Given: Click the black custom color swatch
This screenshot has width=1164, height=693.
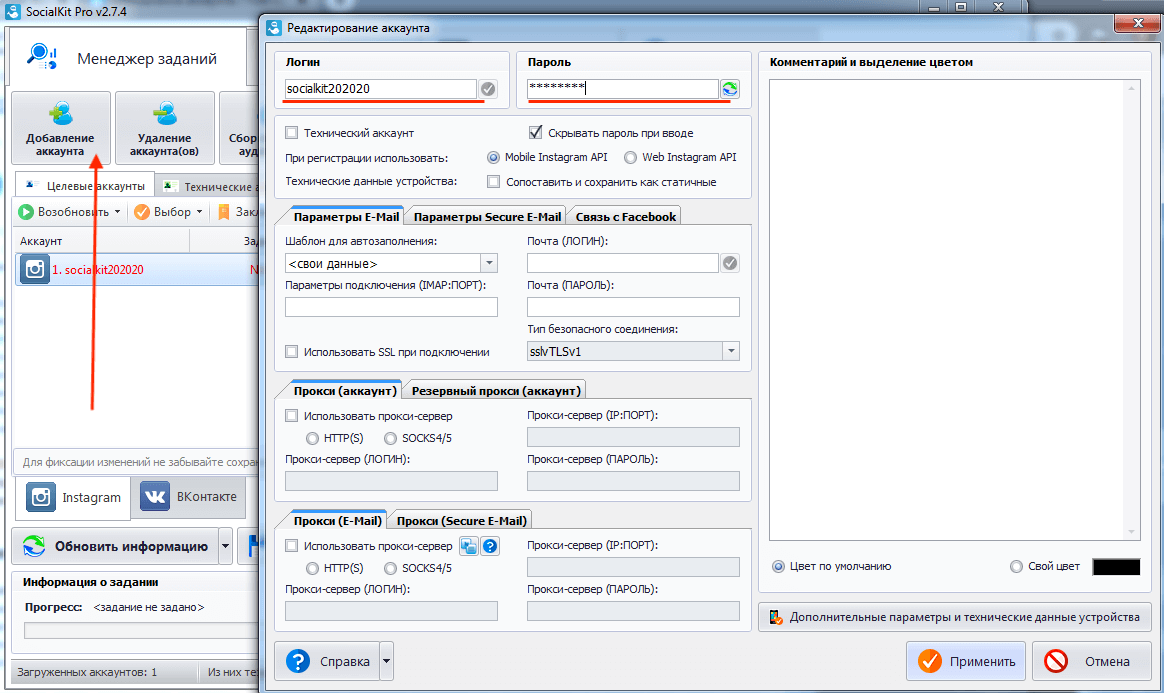Looking at the screenshot, I should pyautogui.click(x=1116, y=567).
